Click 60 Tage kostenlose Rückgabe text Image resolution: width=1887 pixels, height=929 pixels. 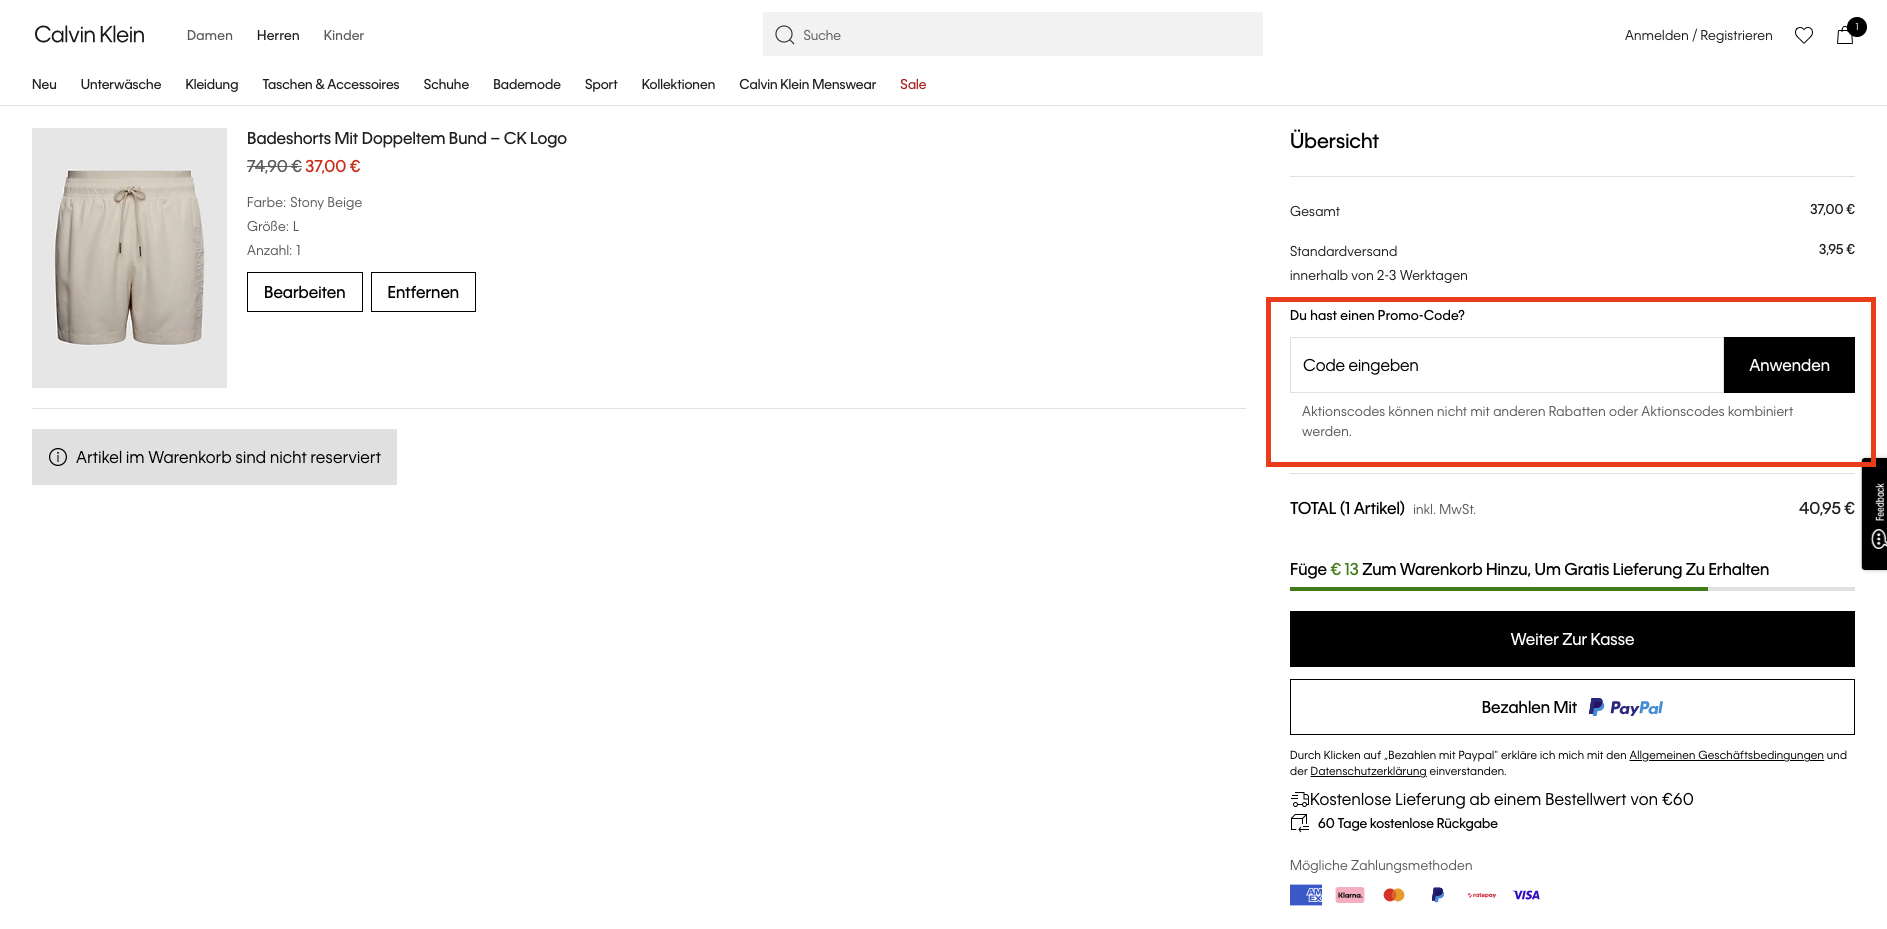1408,823
